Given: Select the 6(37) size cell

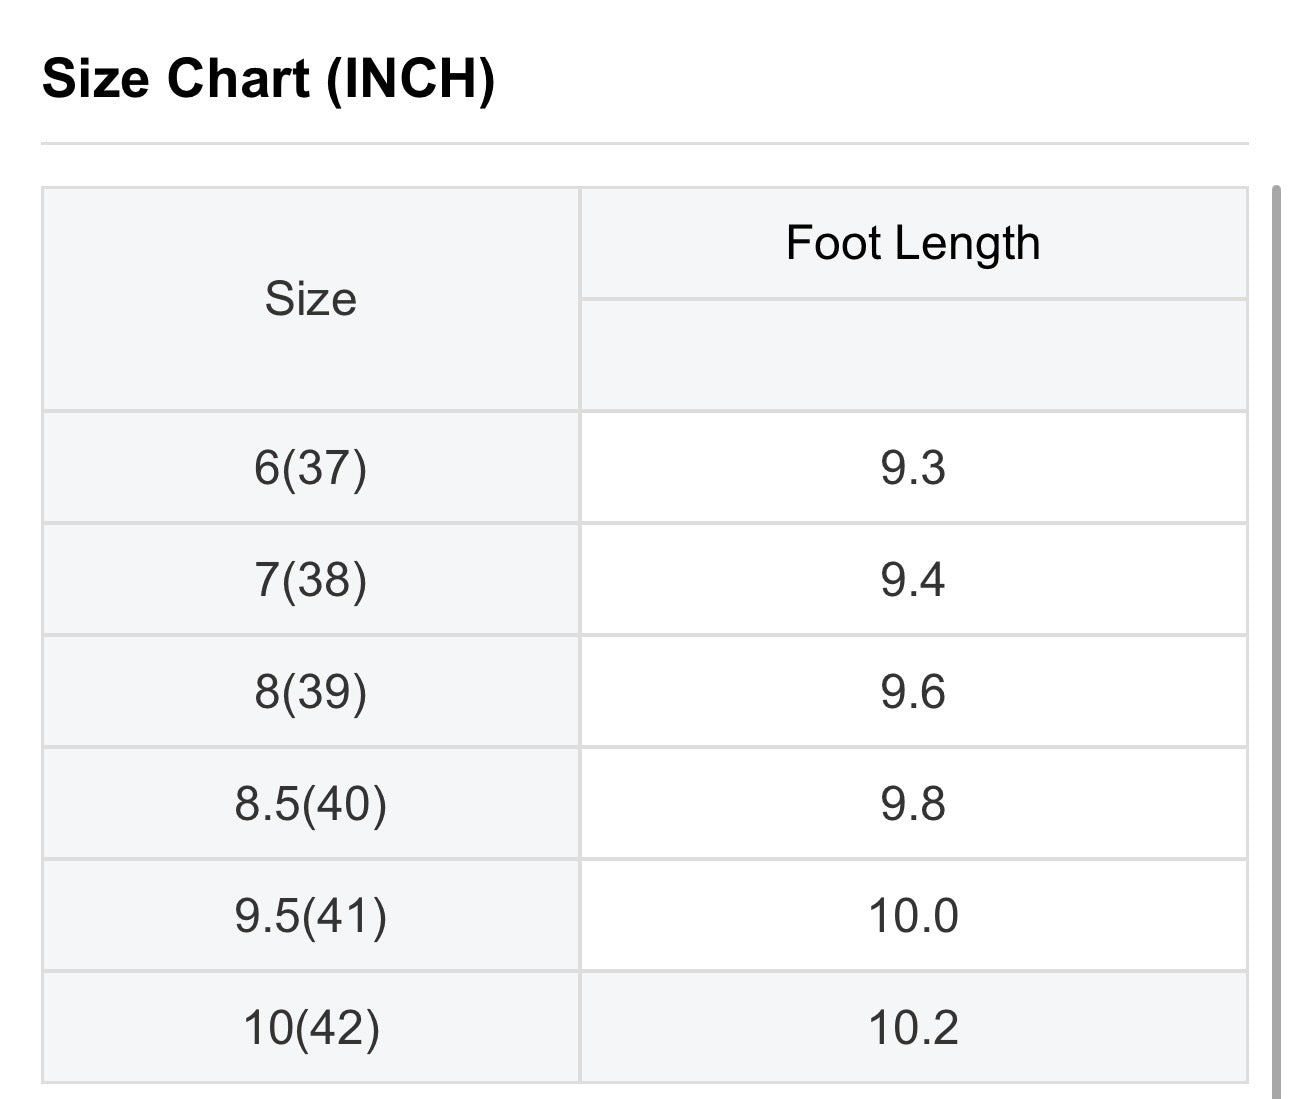Looking at the screenshot, I should [310, 467].
